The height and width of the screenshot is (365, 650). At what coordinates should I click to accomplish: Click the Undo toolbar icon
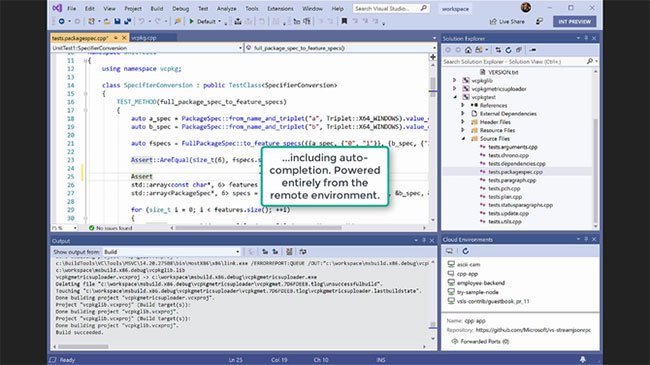point(141,21)
